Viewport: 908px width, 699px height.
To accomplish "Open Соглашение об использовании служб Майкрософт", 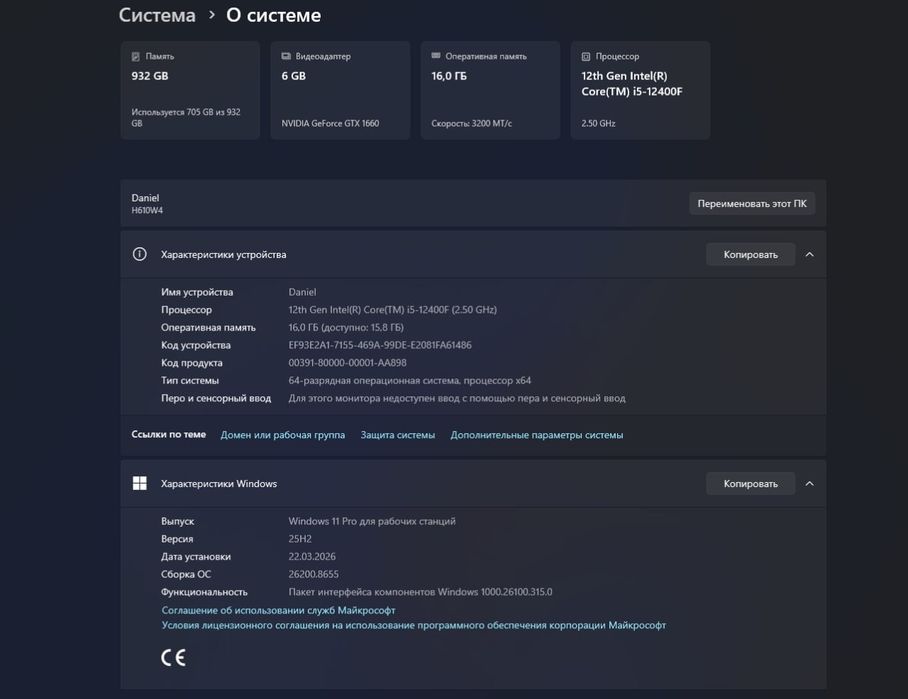I will (x=279, y=610).
